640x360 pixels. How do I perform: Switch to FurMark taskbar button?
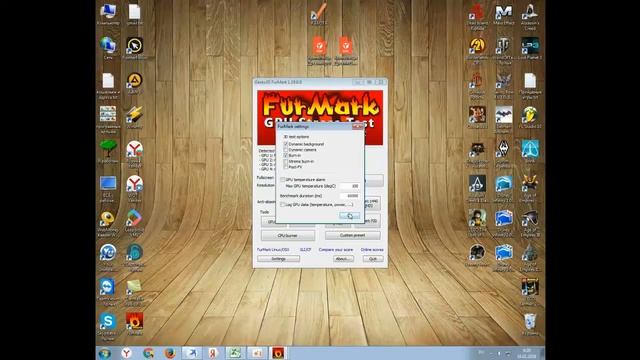coord(278,353)
